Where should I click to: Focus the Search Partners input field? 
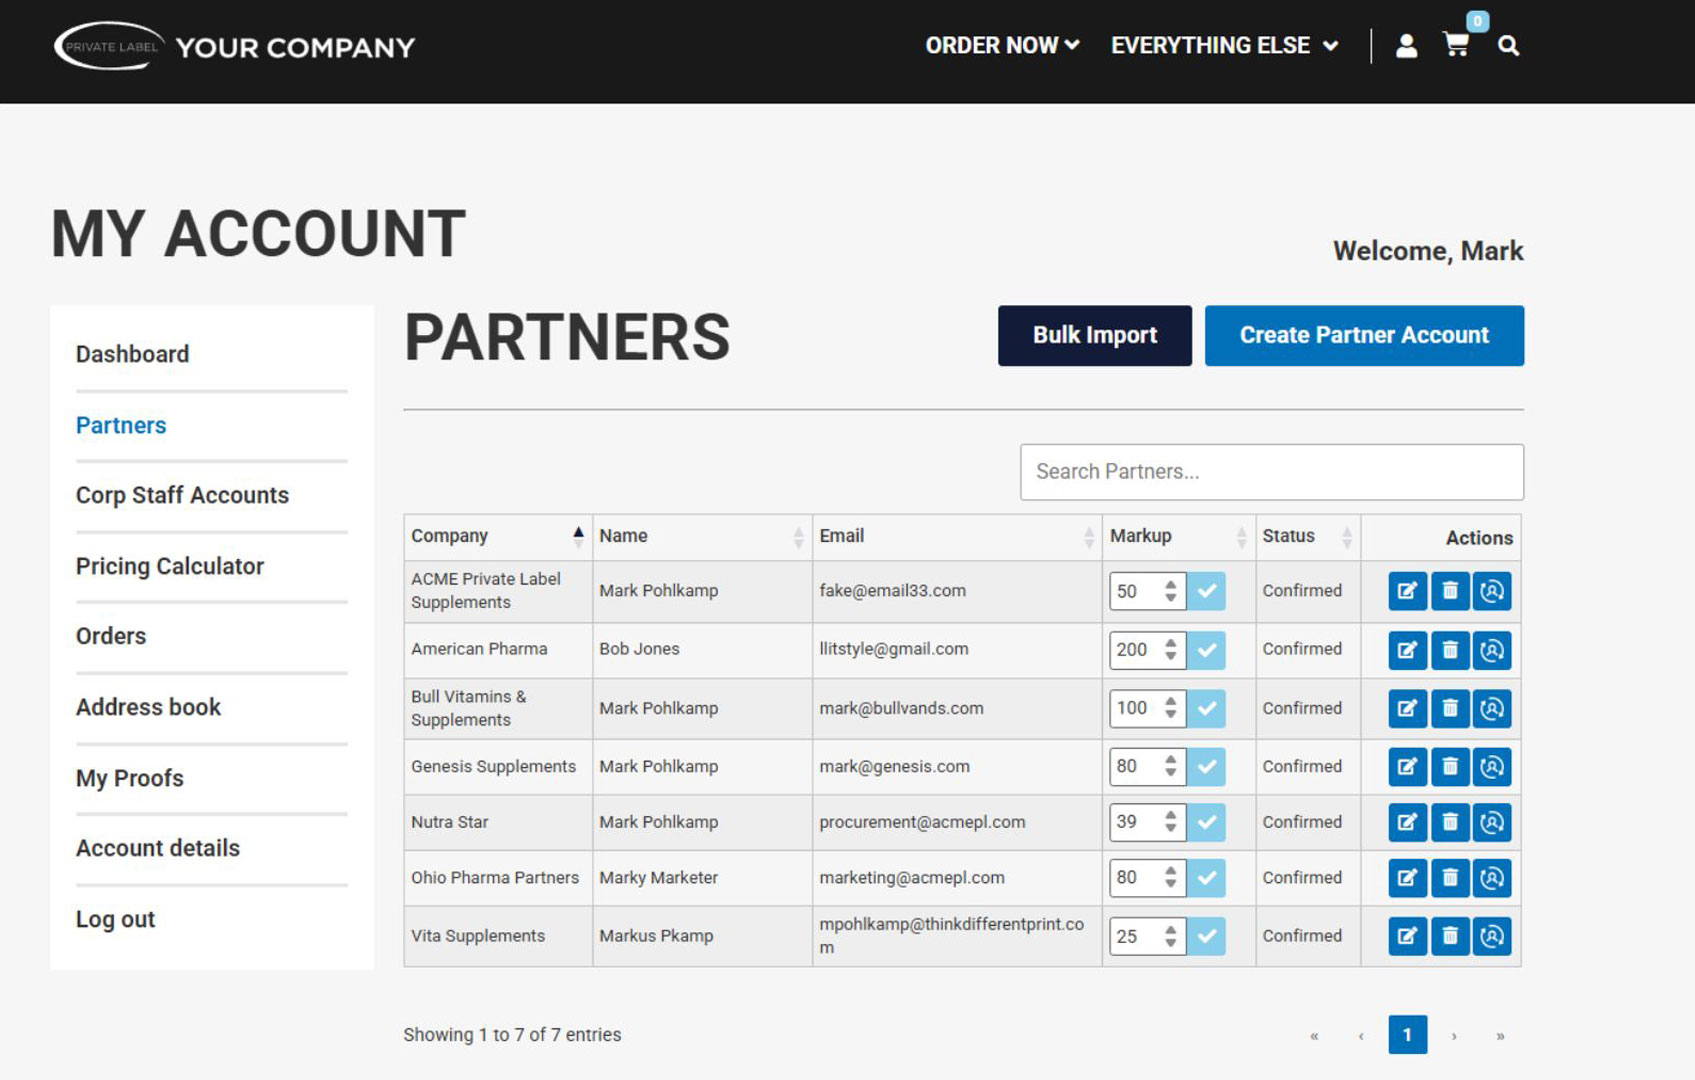(1272, 472)
